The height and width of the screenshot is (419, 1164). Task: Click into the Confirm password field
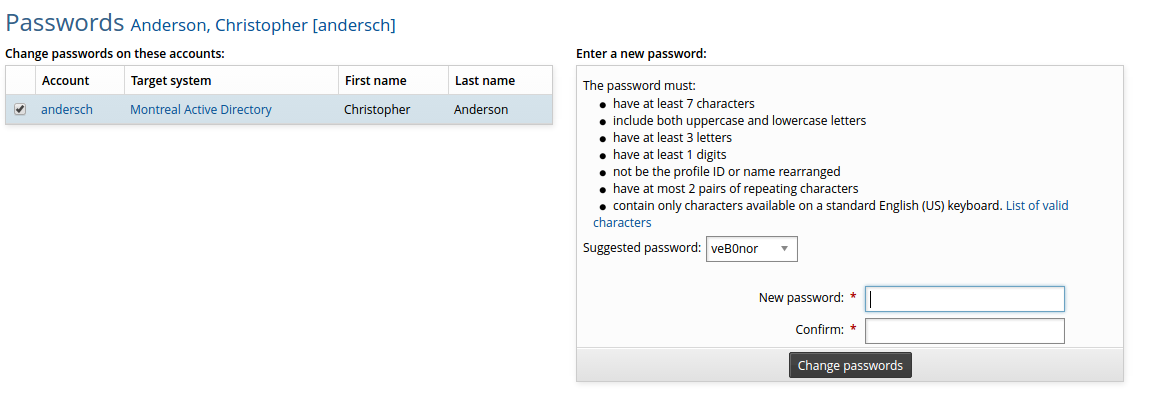(964, 331)
